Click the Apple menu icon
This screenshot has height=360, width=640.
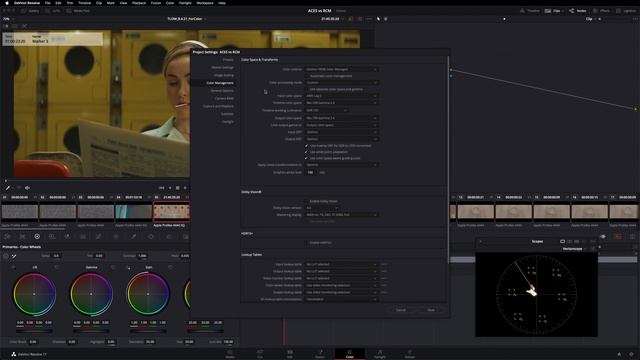(x=7, y=3)
